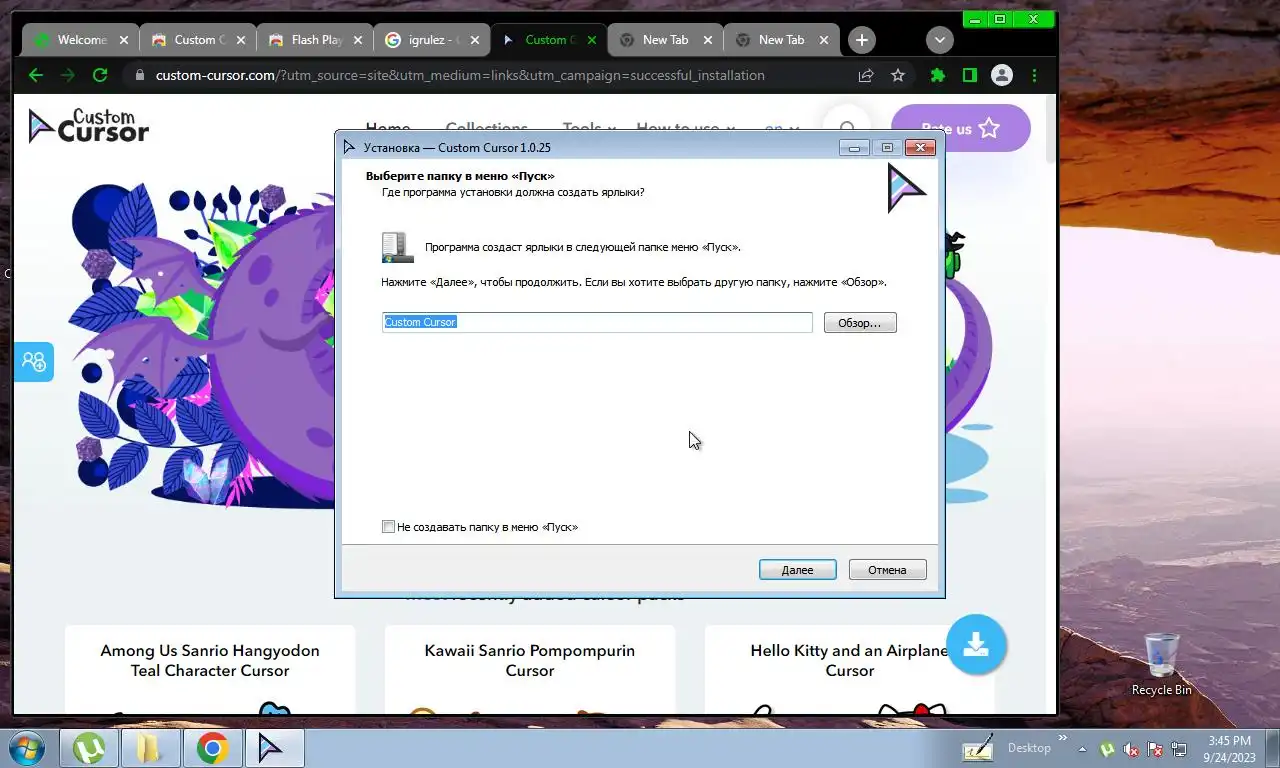
Task: Click Отмена to cancel setup
Action: click(887, 570)
